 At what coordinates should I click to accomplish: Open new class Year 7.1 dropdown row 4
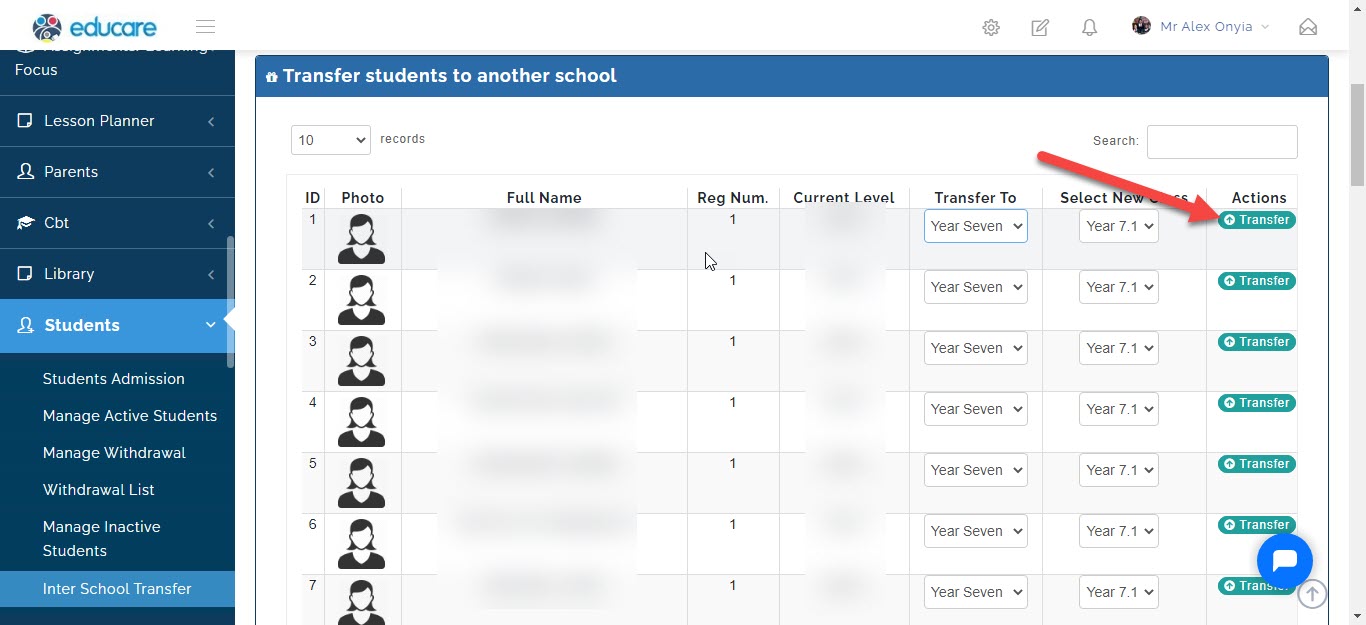point(1119,409)
